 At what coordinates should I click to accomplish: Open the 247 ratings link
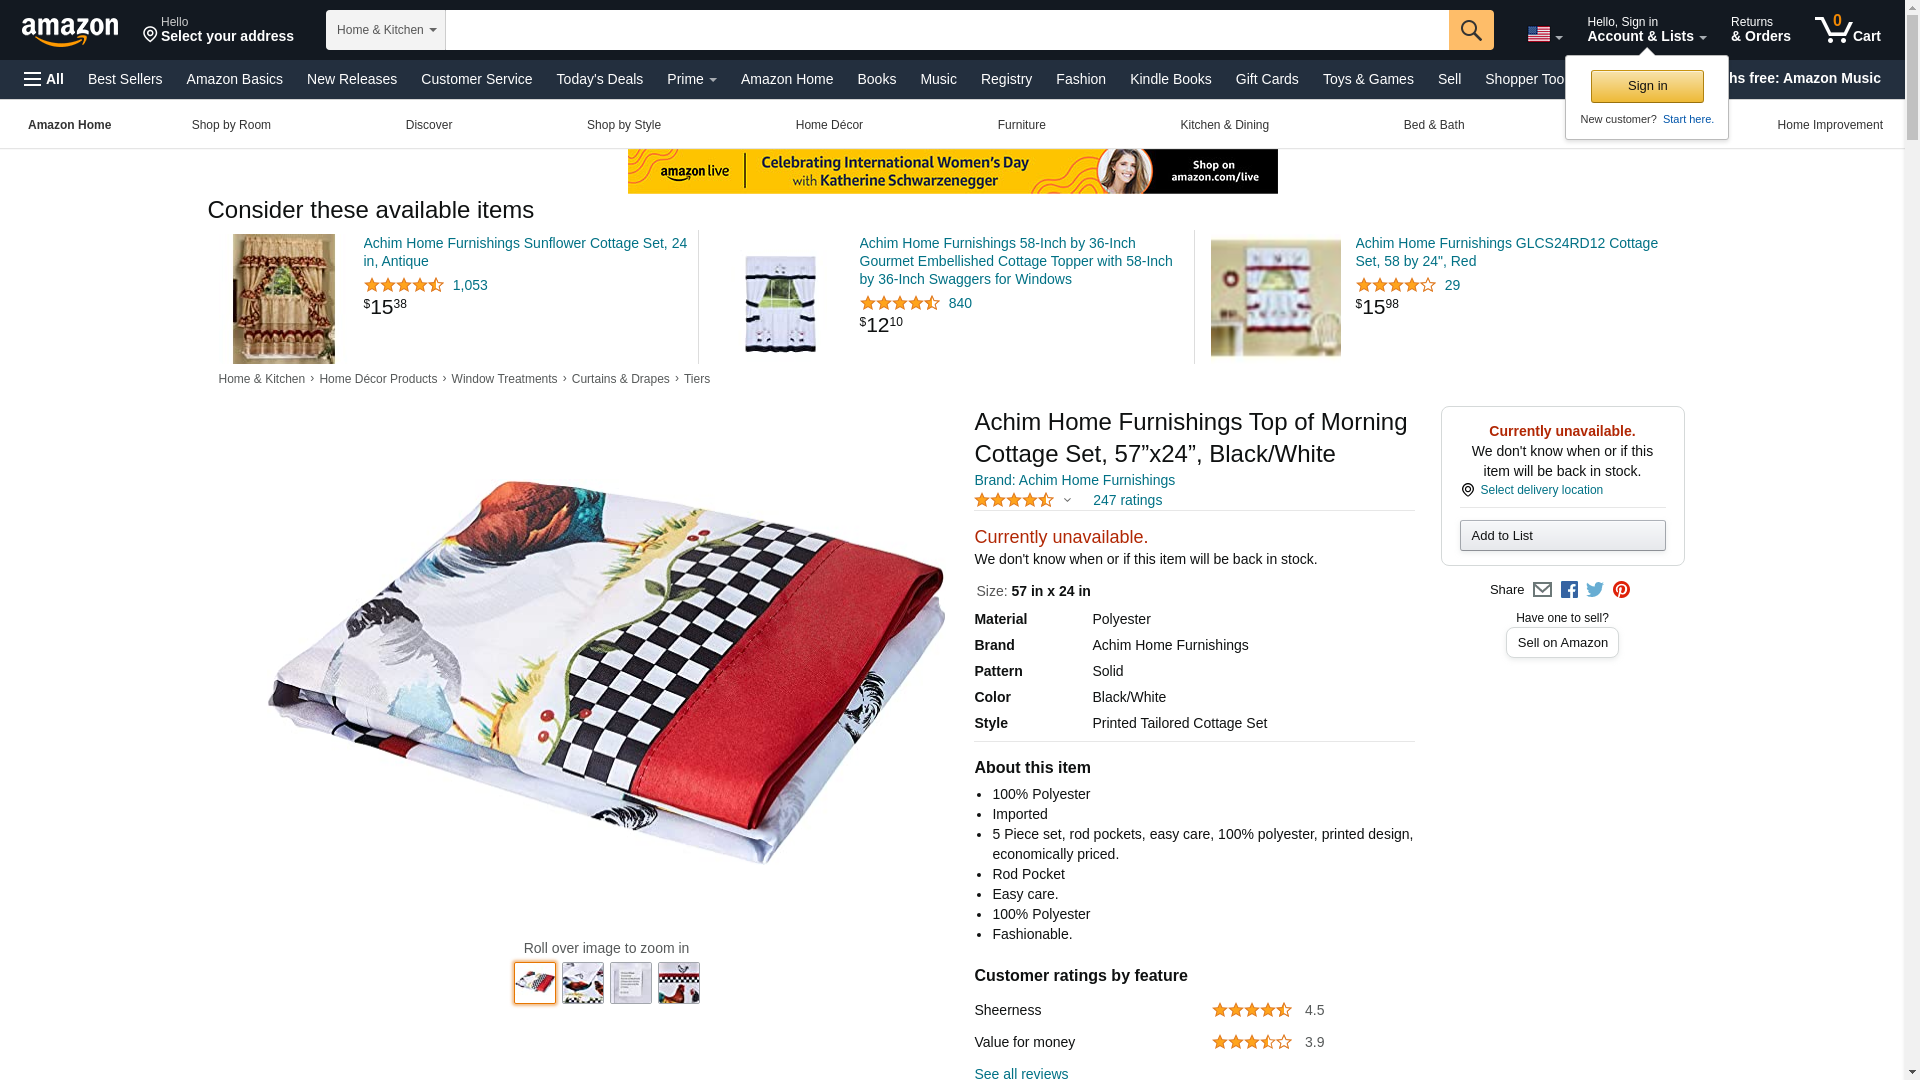1127,500
